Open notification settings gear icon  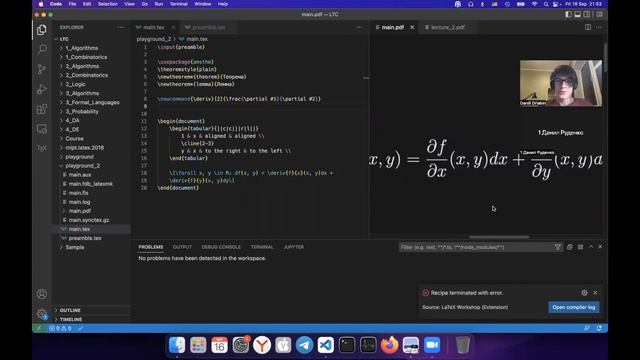point(584,293)
